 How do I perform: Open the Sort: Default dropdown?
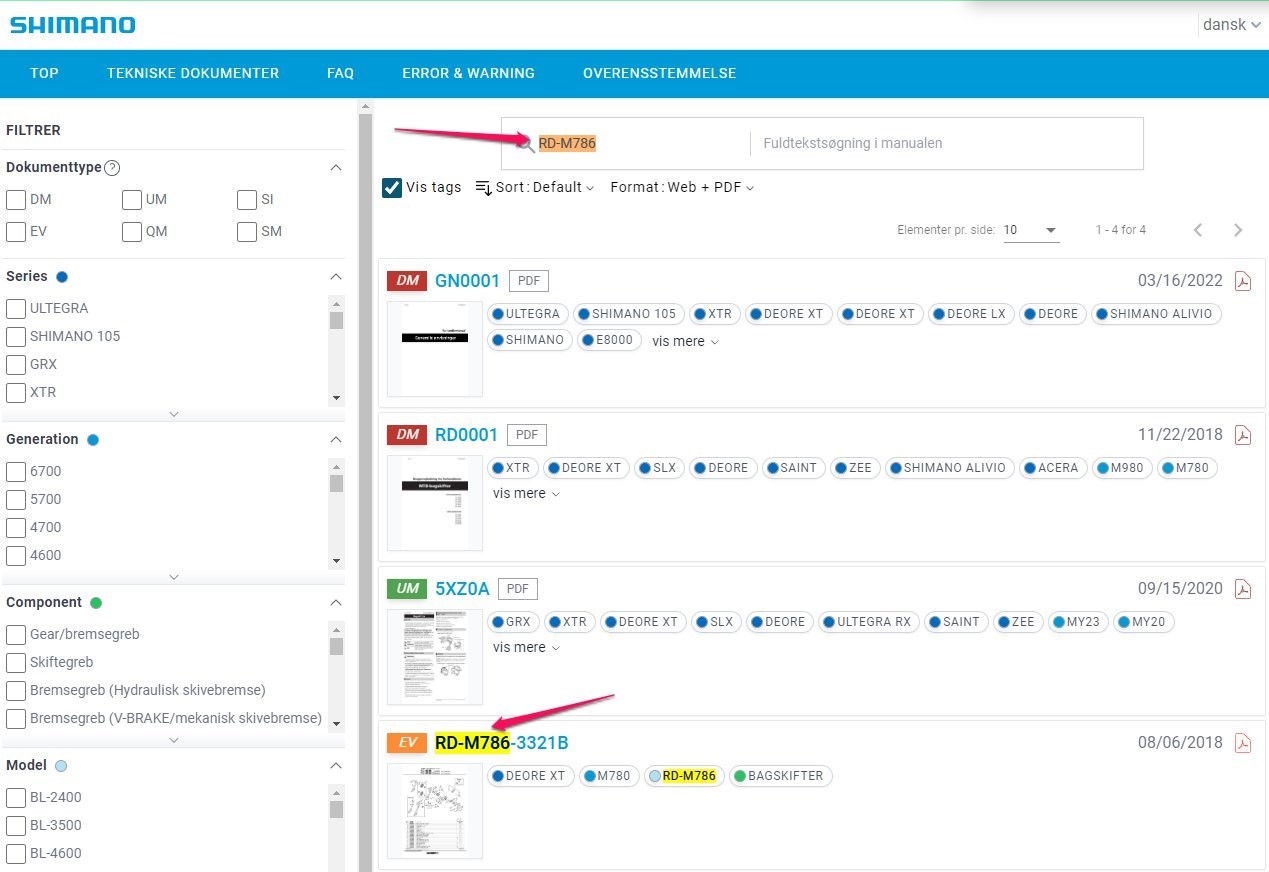544,187
